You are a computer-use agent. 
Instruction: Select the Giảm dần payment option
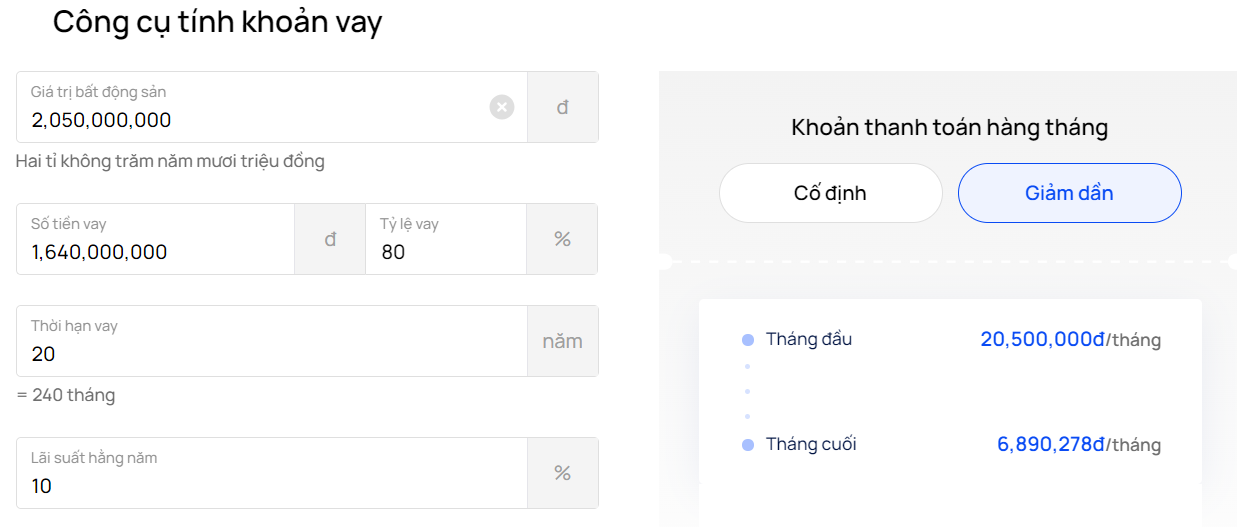click(x=1070, y=193)
